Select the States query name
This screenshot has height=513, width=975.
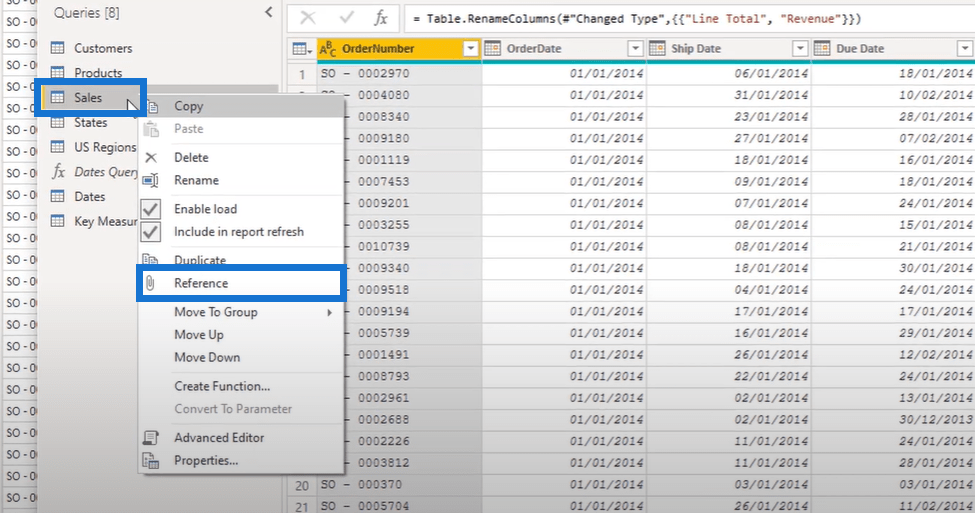pyautogui.click(x=91, y=122)
